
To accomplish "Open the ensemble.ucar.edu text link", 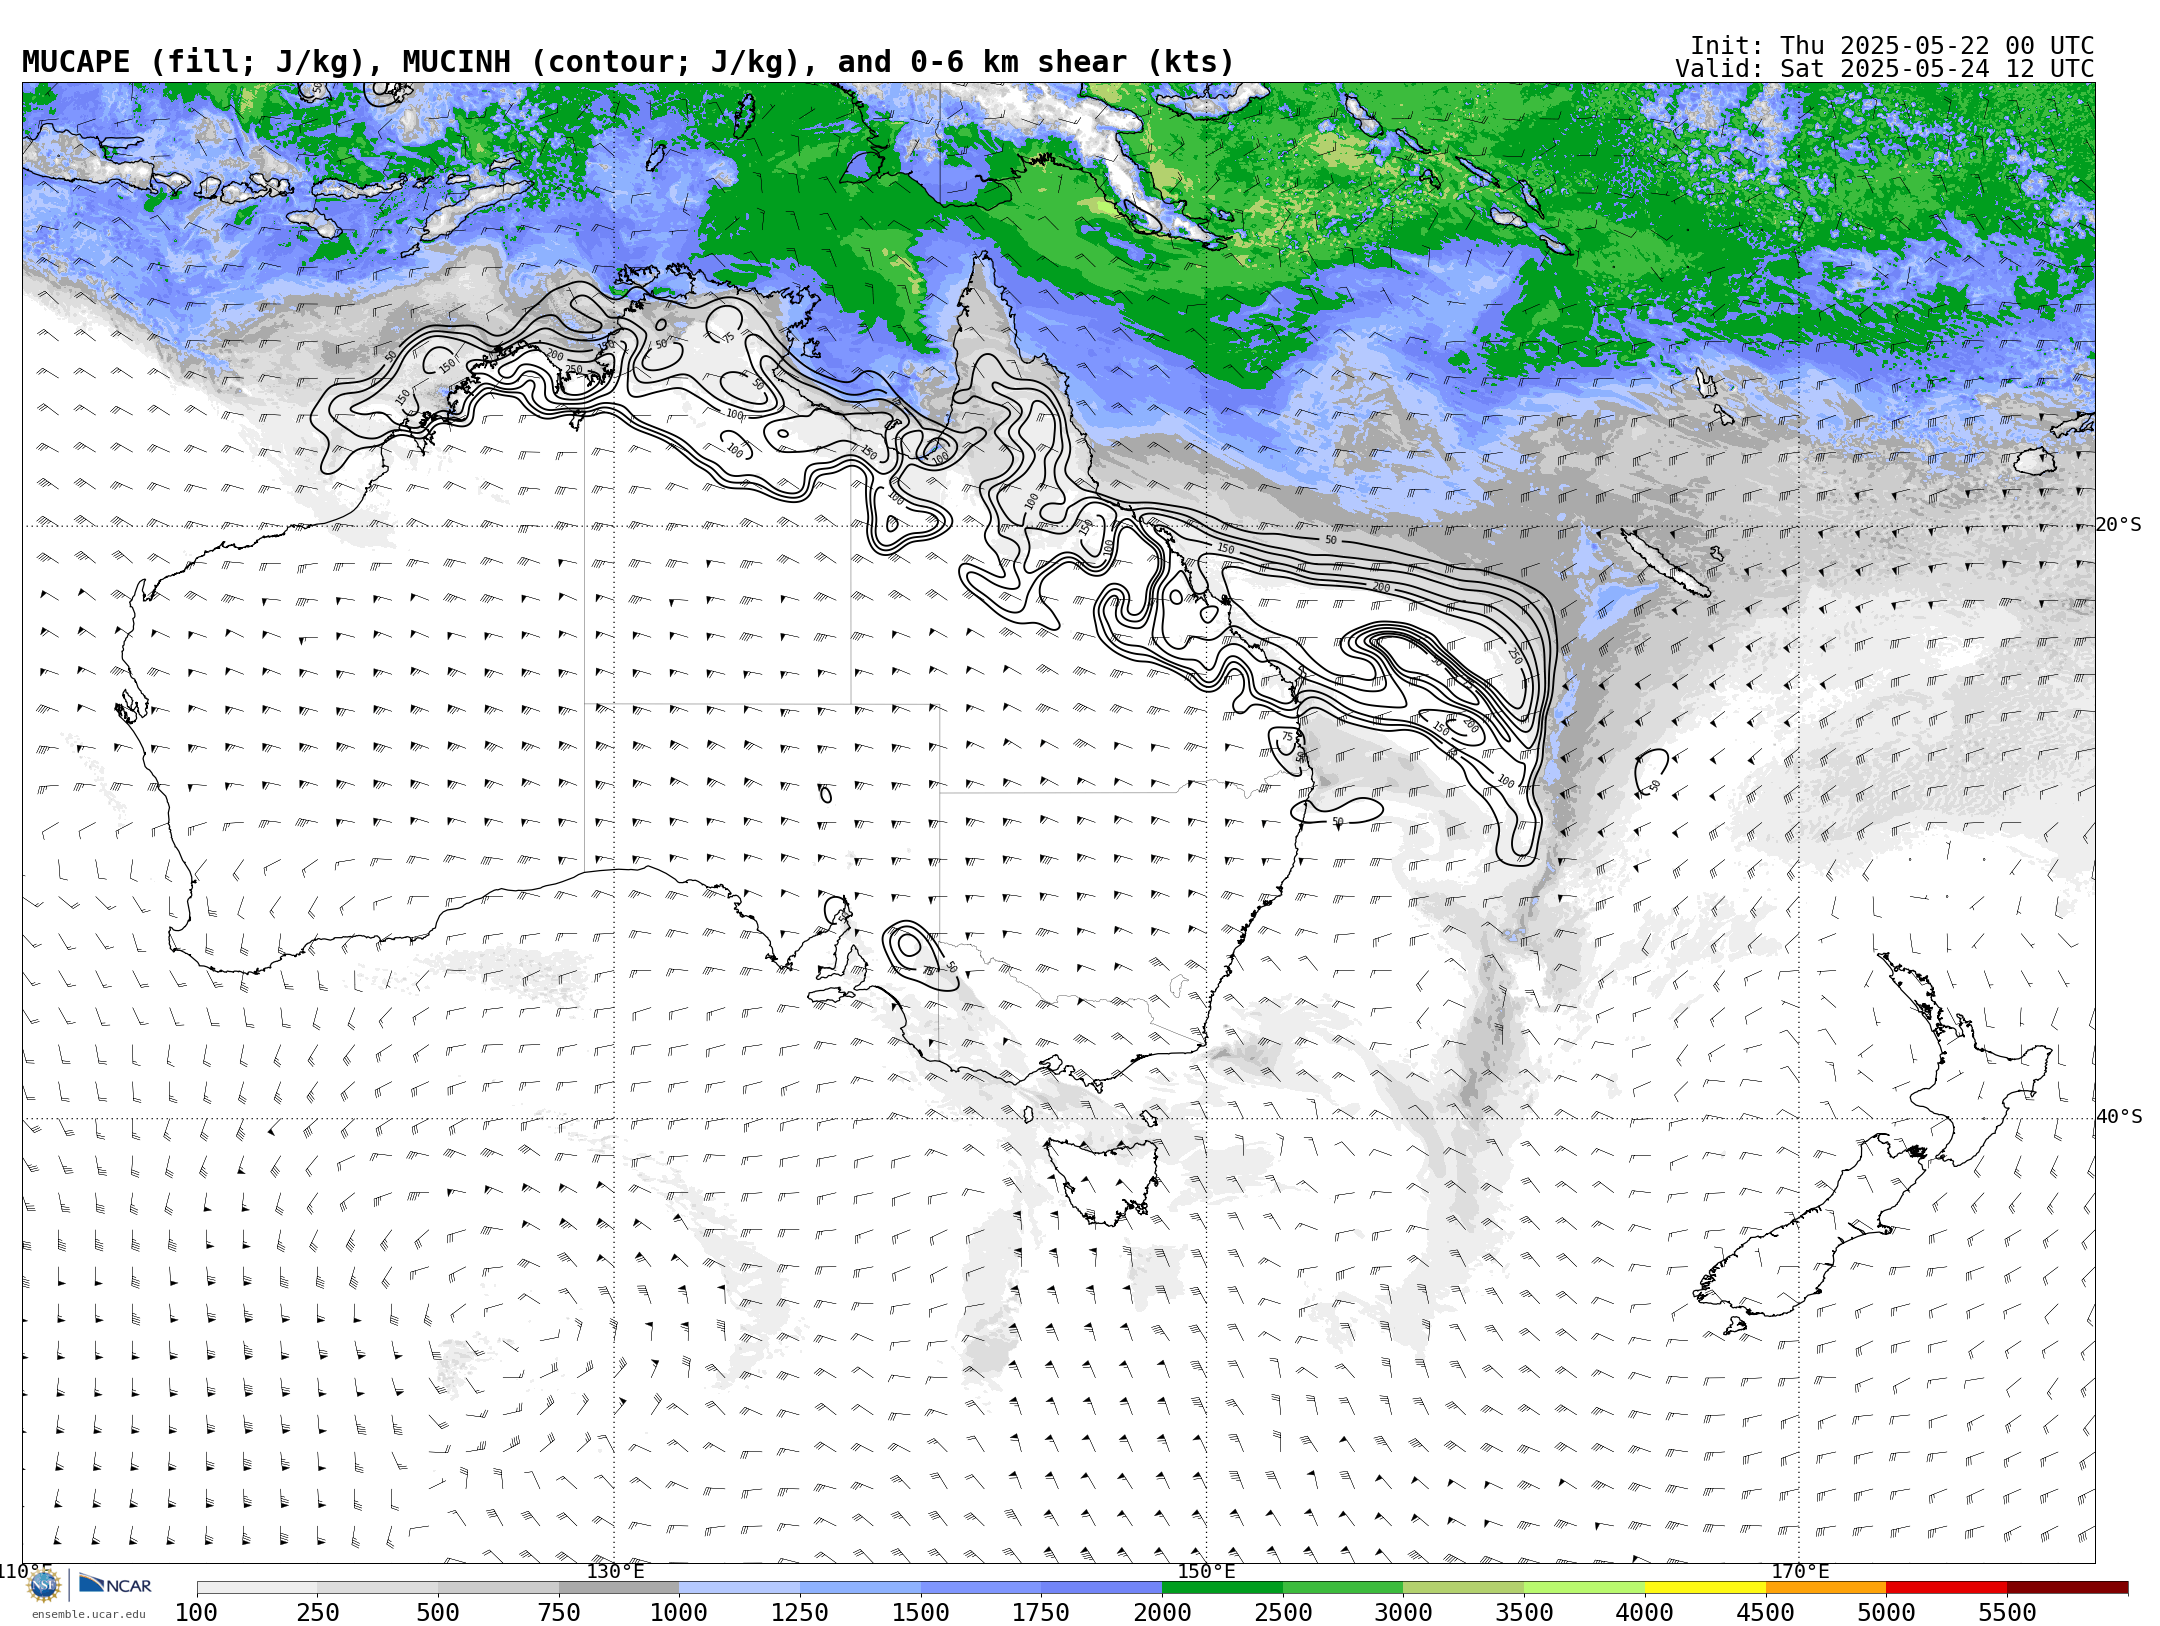I will pyautogui.click(x=88, y=1614).
